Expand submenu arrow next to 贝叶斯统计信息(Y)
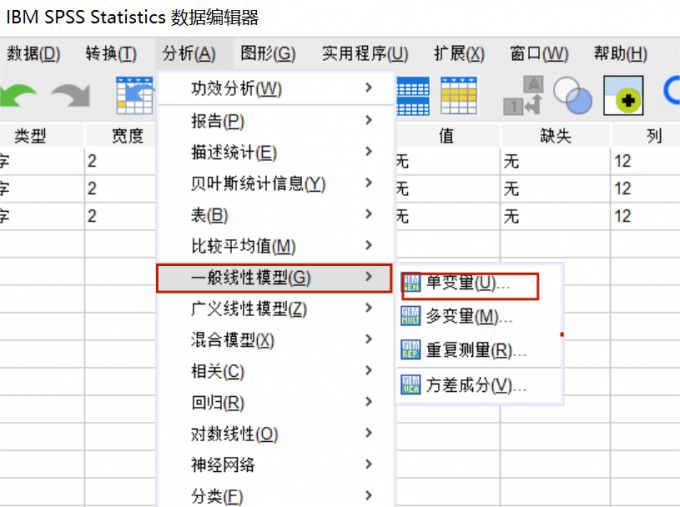Viewport: 680px width, 507px height. pyautogui.click(x=369, y=183)
